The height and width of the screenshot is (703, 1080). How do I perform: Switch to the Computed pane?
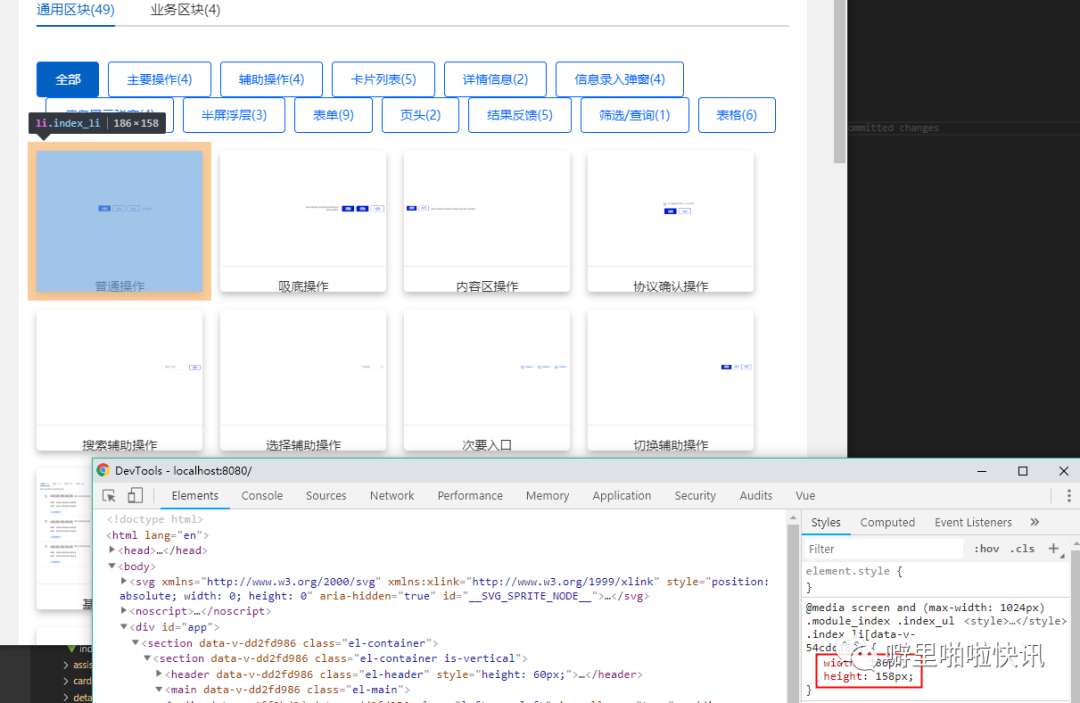[887, 522]
